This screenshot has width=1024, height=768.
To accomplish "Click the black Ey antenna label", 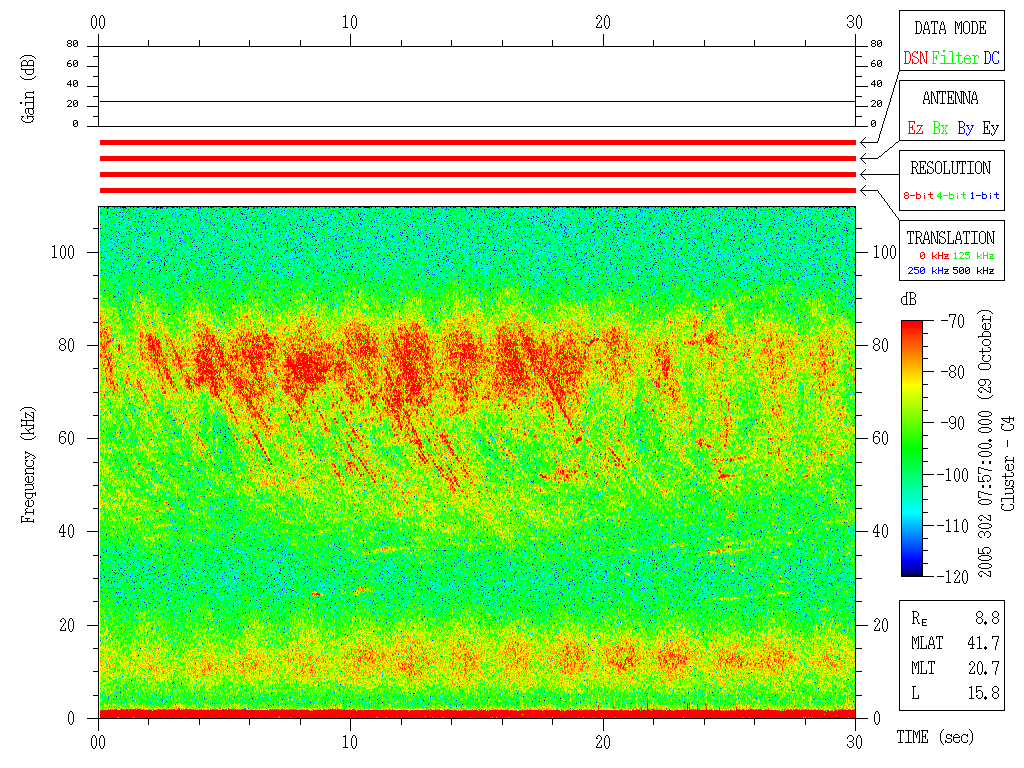I will 990,129.
